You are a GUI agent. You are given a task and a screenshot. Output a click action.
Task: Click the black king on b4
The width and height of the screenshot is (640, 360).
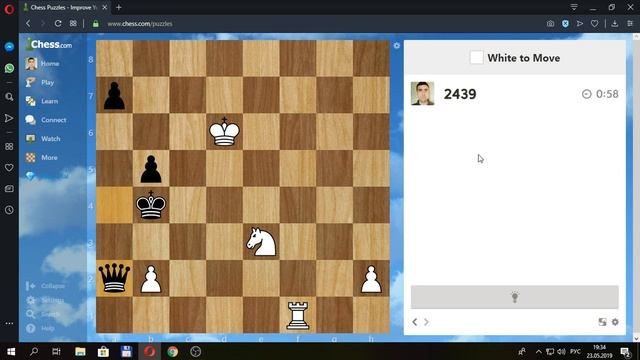(151, 205)
